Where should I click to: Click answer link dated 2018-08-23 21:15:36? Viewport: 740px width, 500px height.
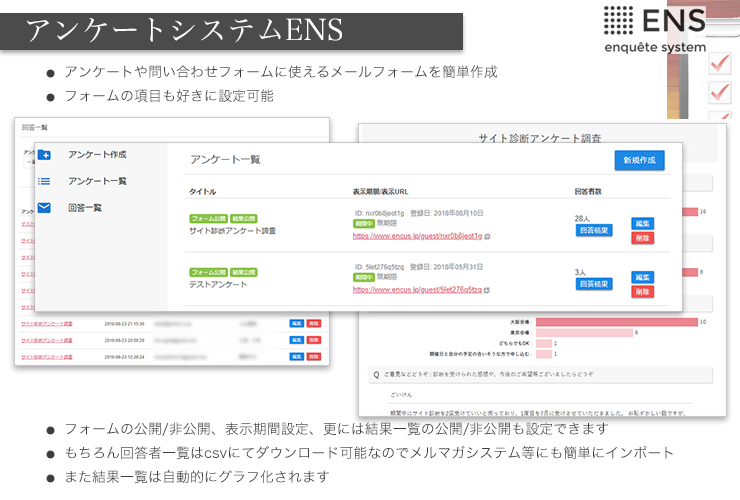[x=47, y=324]
